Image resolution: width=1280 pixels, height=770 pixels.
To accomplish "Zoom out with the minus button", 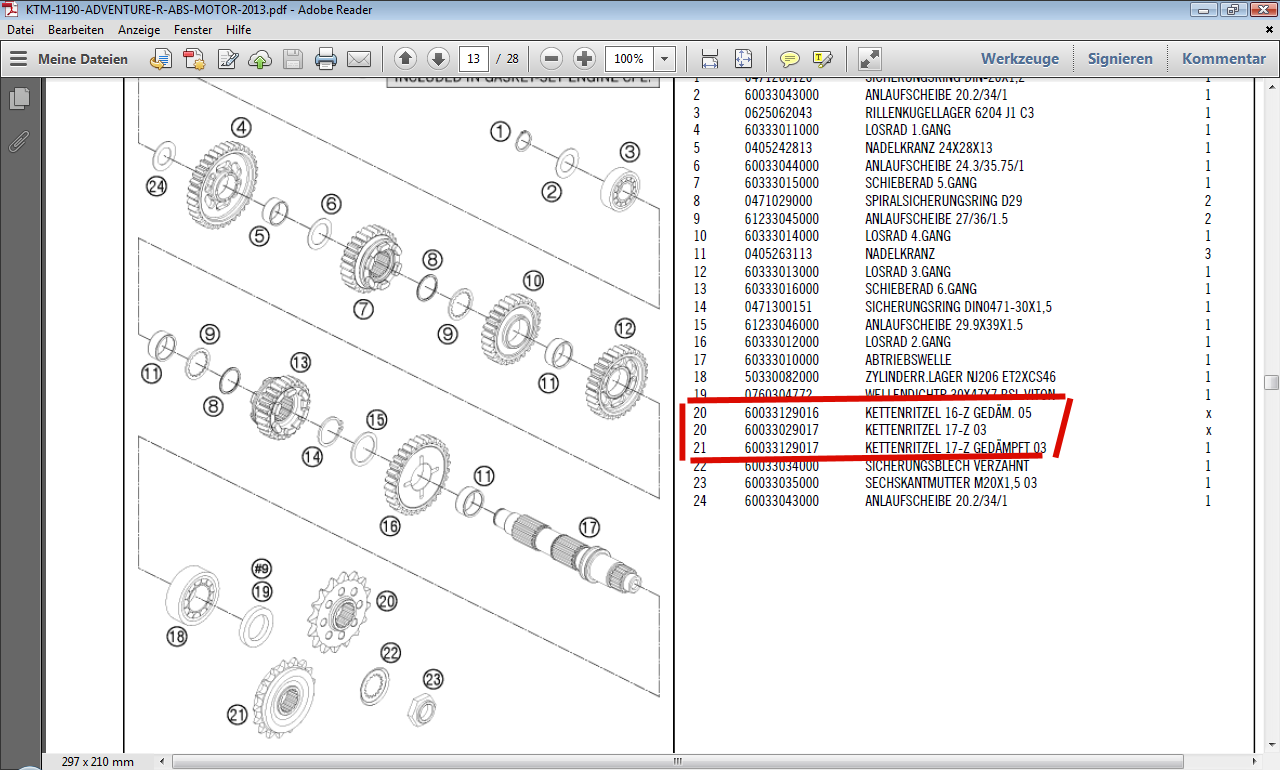I will pos(552,58).
